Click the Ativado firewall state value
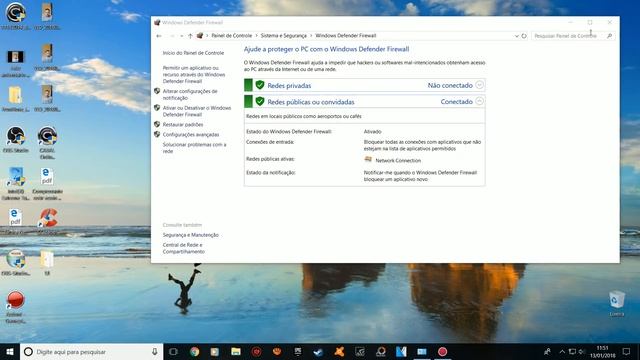Viewport: 640px width, 360px height. click(x=373, y=132)
